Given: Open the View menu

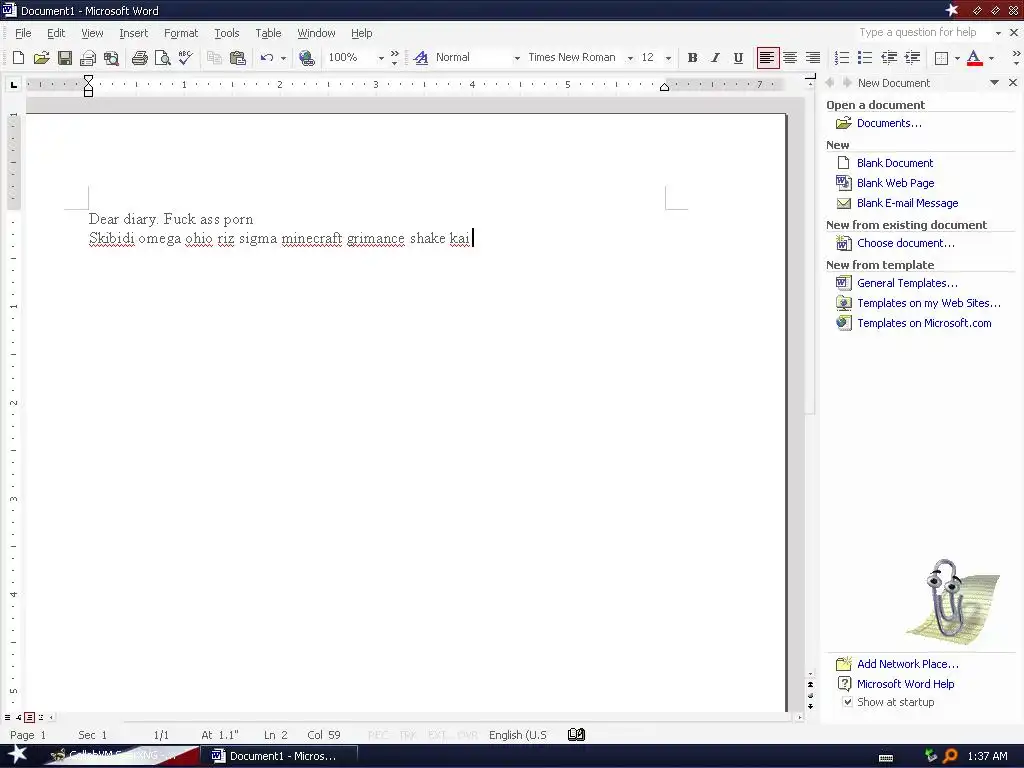Looking at the screenshot, I should pos(92,33).
